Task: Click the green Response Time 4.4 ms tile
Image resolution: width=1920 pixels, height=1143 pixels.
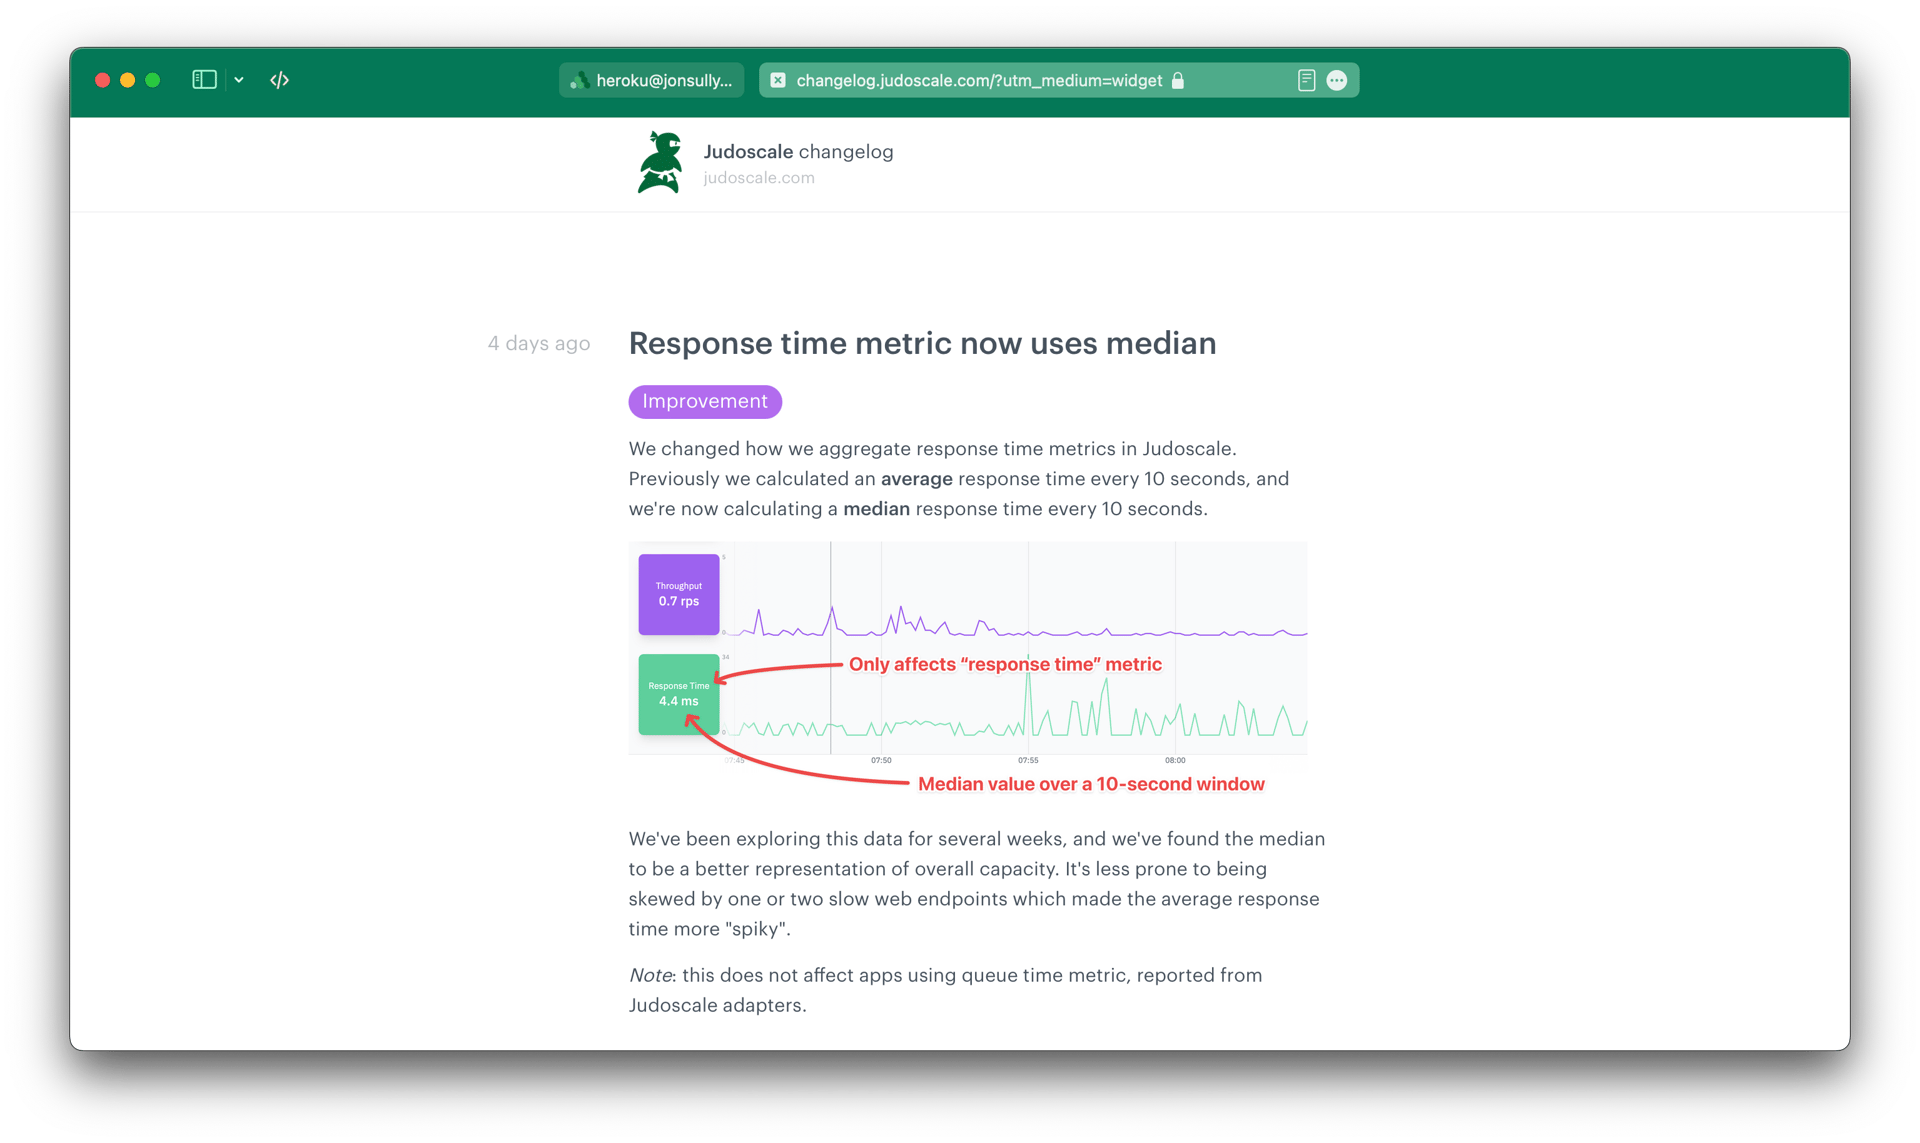Action: (x=678, y=694)
